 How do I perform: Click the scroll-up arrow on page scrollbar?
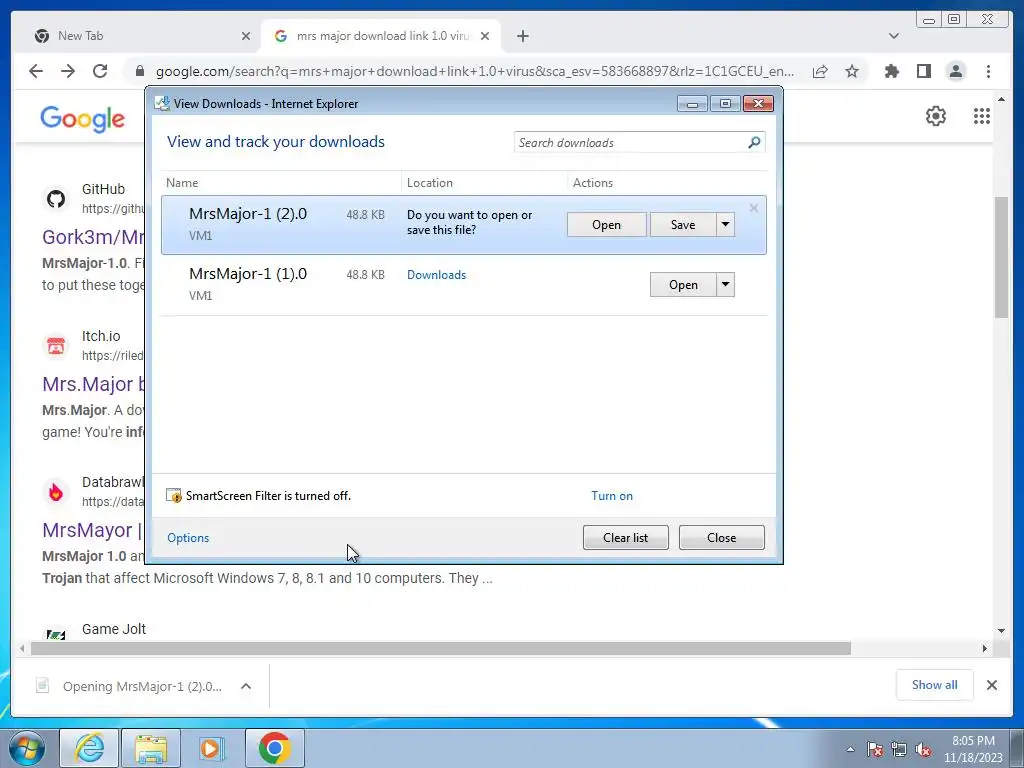[1001, 100]
